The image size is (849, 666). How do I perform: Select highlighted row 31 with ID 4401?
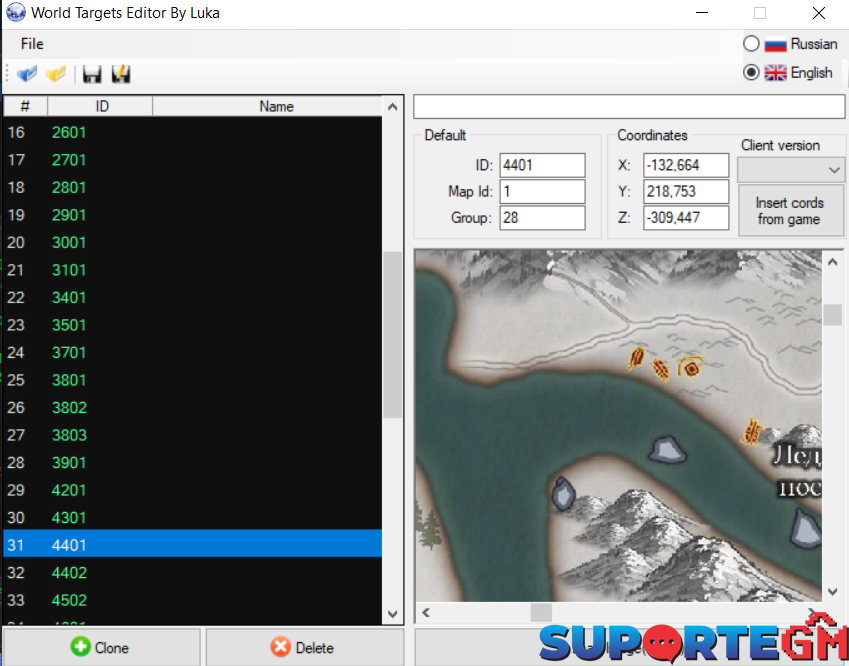193,544
